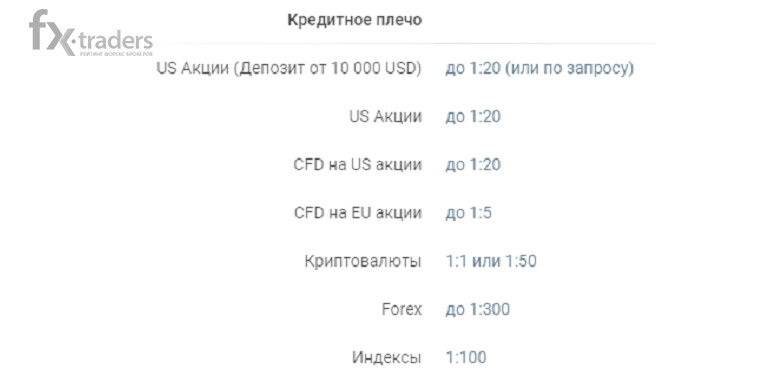Screen dimensions: 780x382
Task: Open the до 1:20 value beside US Акции
Action: pyautogui.click(x=473, y=116)
